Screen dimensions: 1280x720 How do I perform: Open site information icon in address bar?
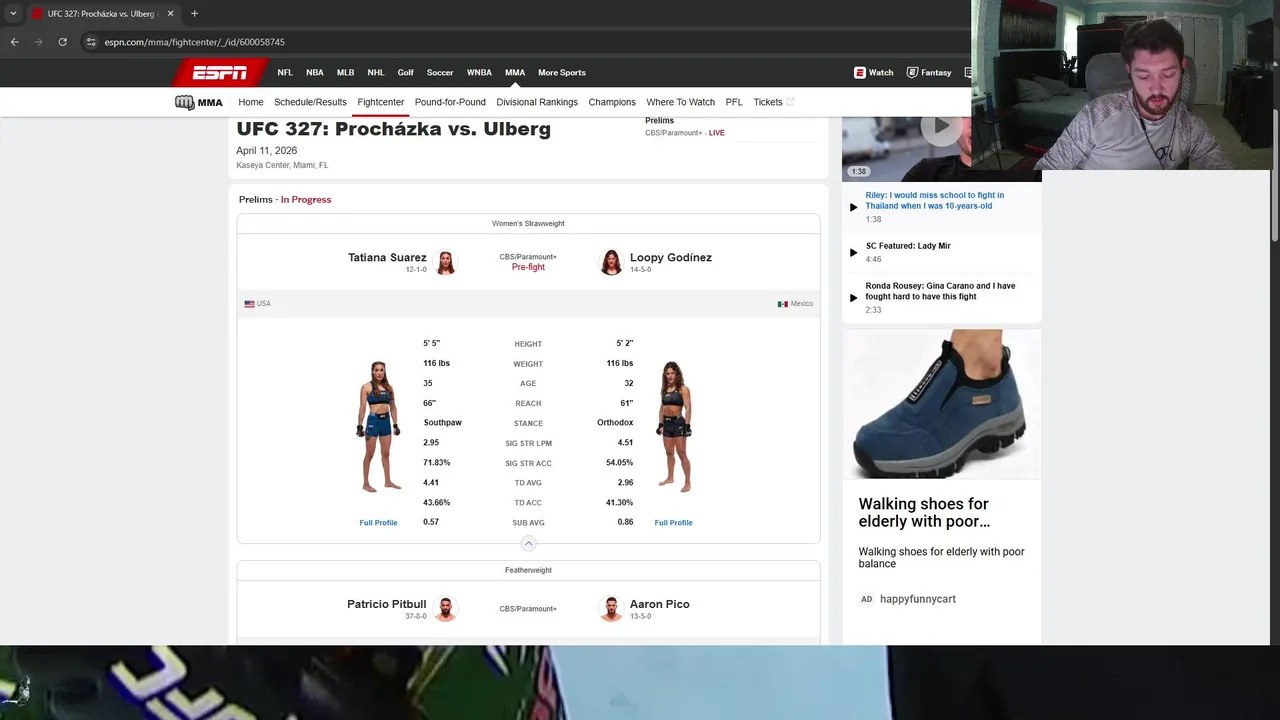pos(91,42)
